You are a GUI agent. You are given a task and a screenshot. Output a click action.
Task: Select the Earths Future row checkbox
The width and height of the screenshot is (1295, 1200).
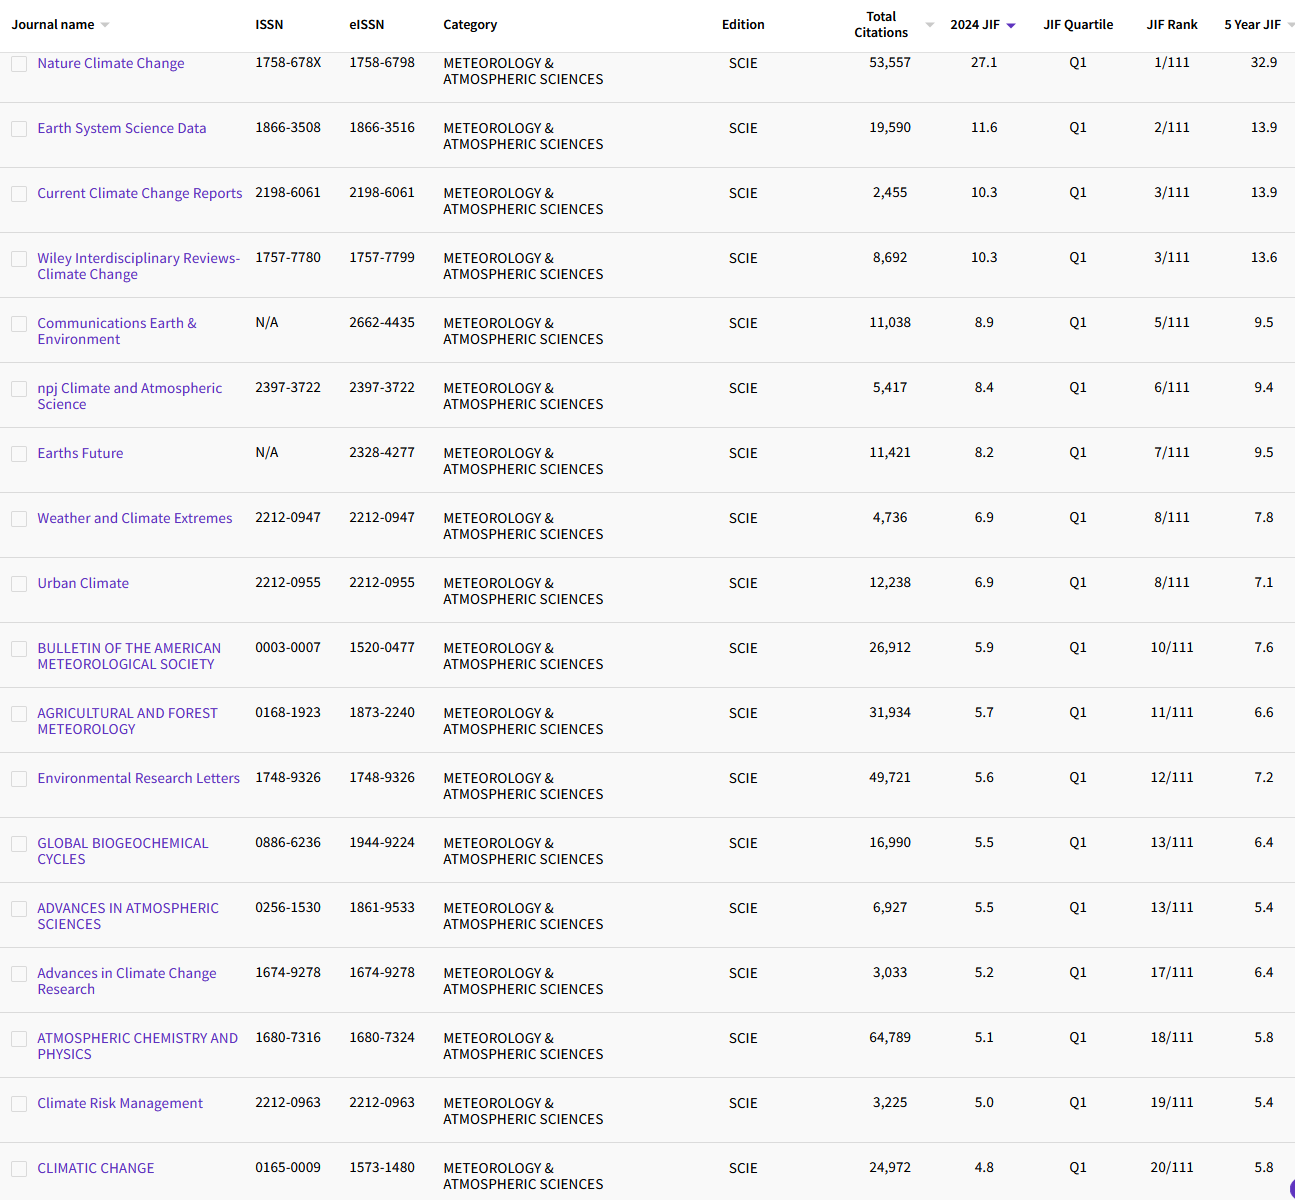coord(19,453)
